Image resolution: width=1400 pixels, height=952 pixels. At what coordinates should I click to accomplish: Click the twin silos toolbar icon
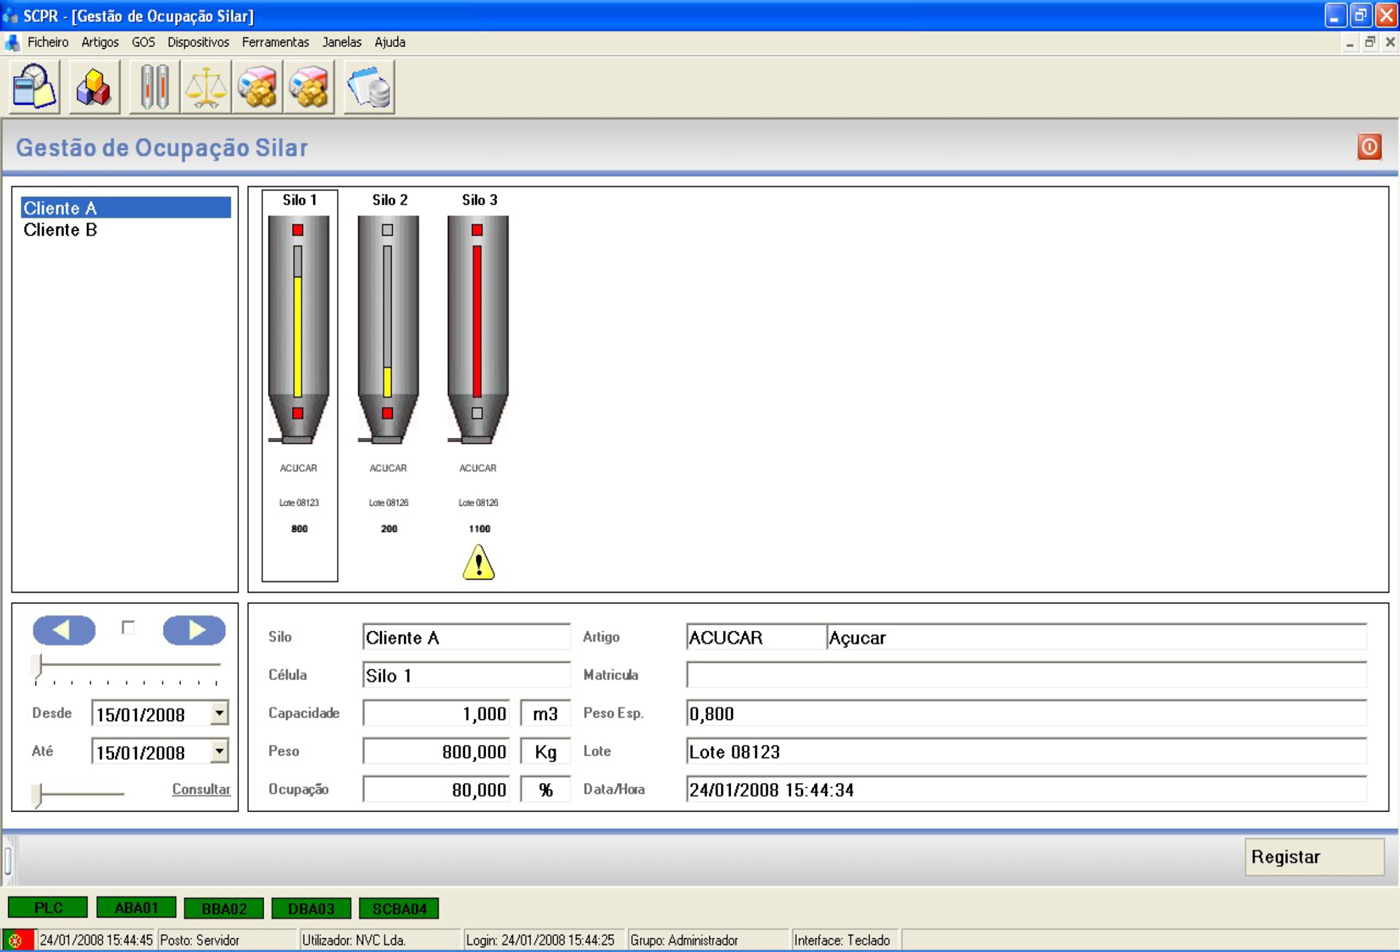point(154,87)
